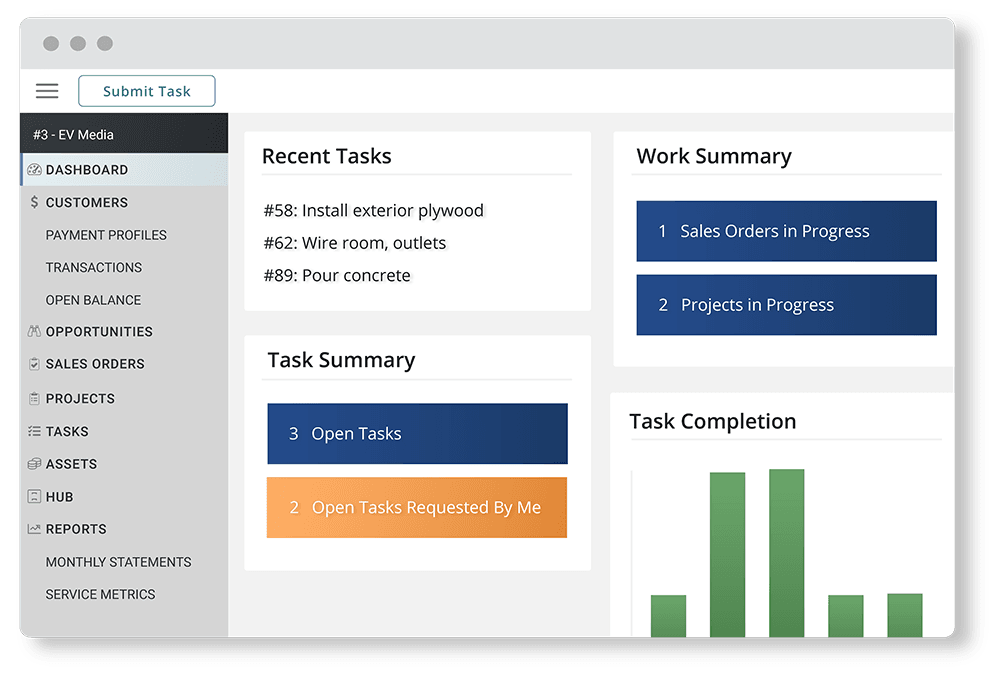Click the Customers dollar sign icon
The height and width of the screenshot is (681, 1000).
point(33,202)
